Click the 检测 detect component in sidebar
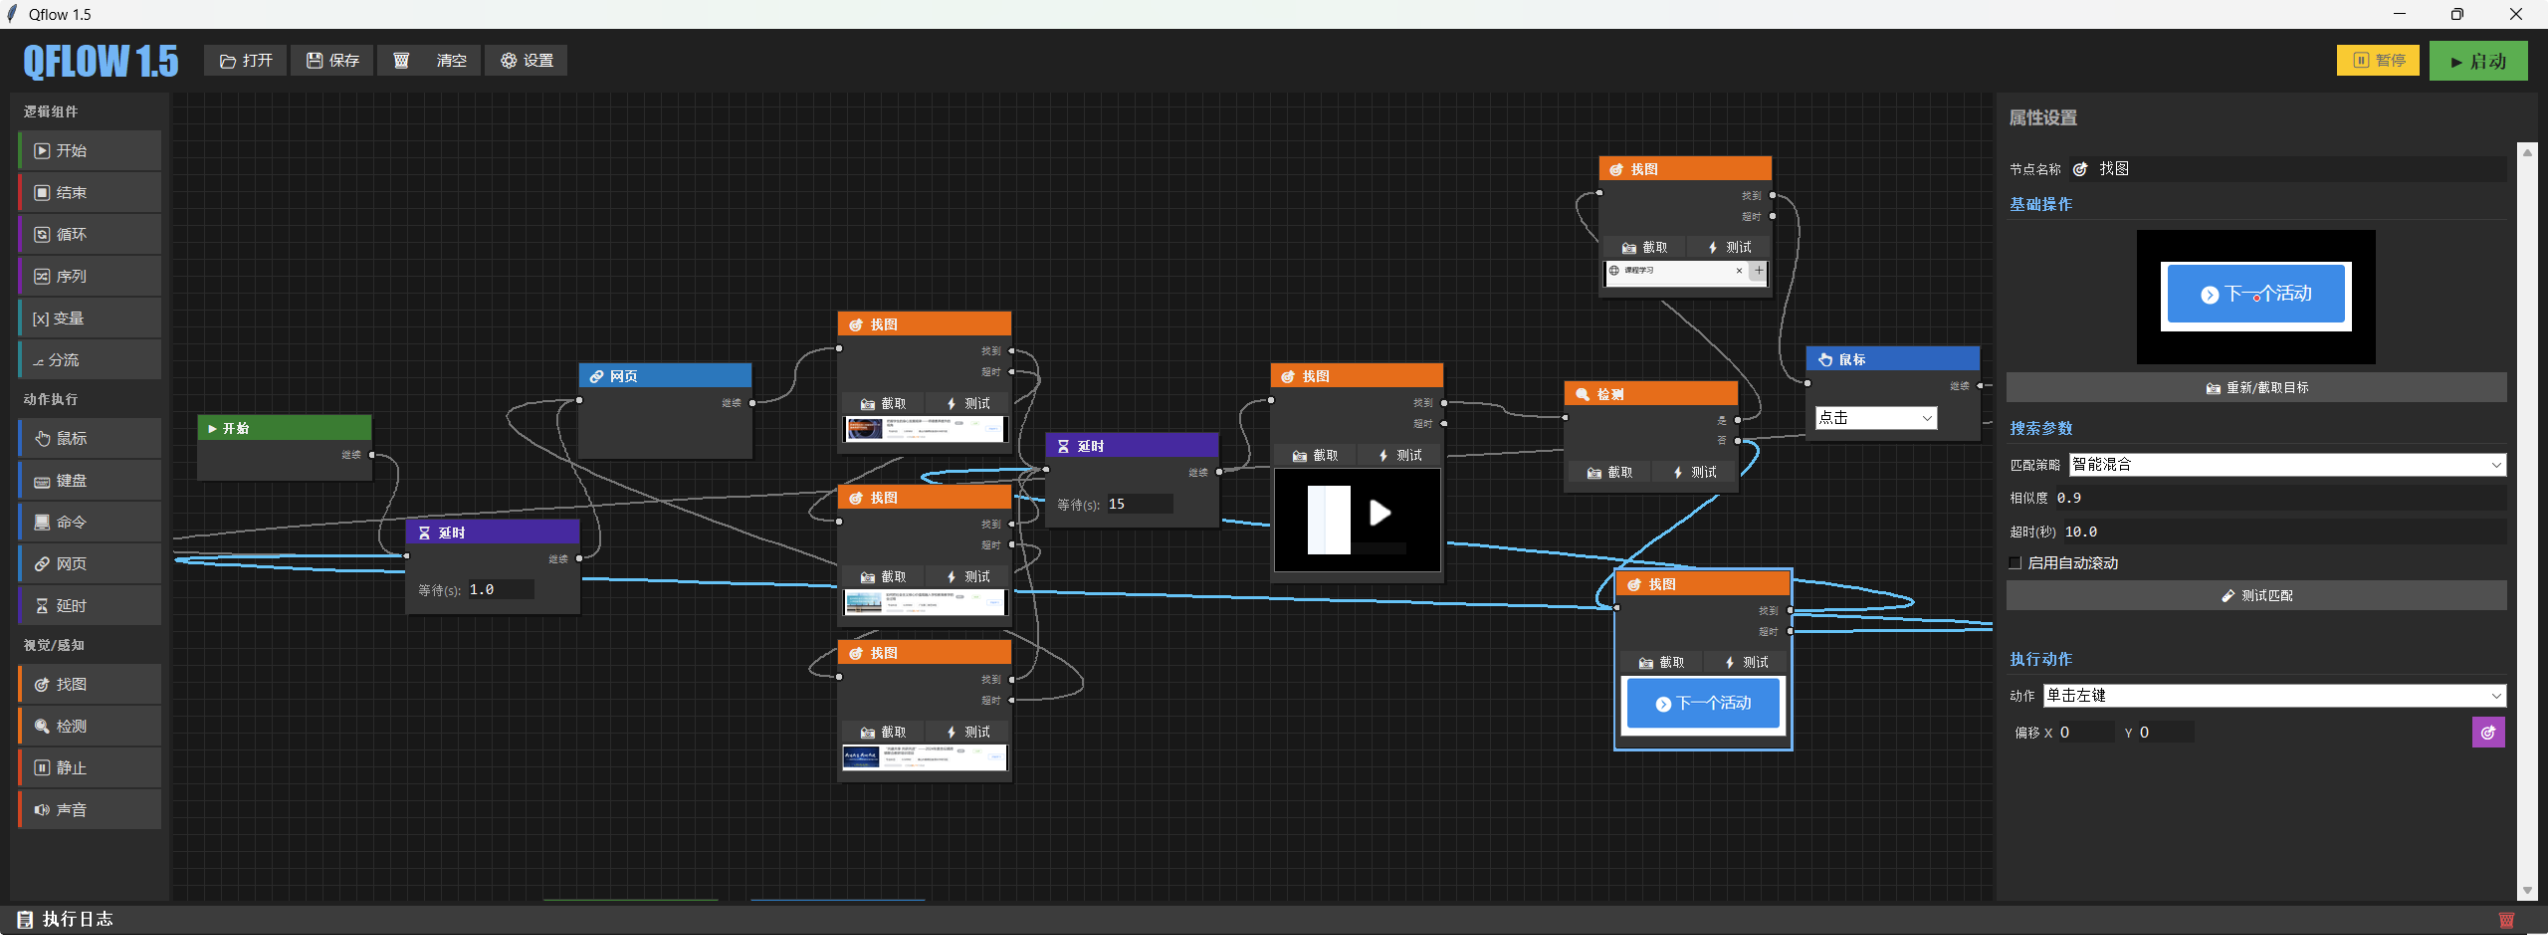The width and height of the screenshot is (2548, 935). 89,726
